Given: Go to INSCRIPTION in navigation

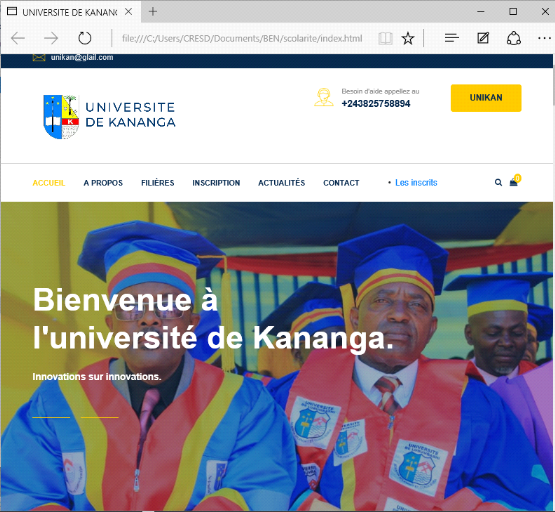Looking at the screenshot, I should [216, 183].
